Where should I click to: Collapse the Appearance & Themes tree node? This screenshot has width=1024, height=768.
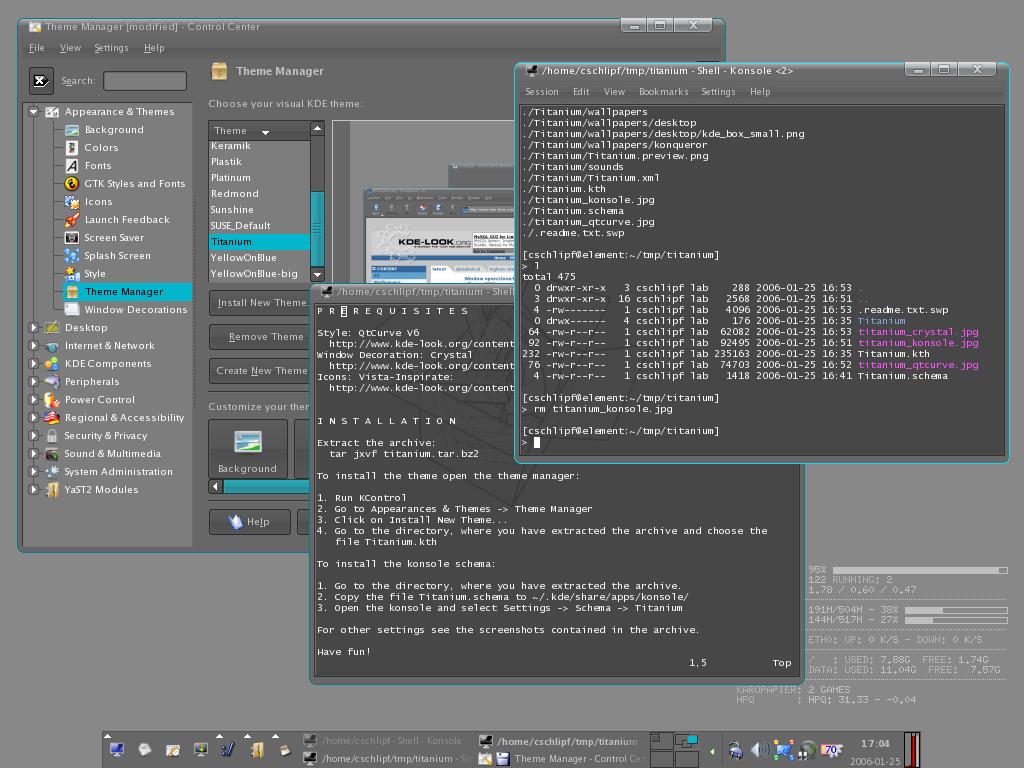click(33, 112)
